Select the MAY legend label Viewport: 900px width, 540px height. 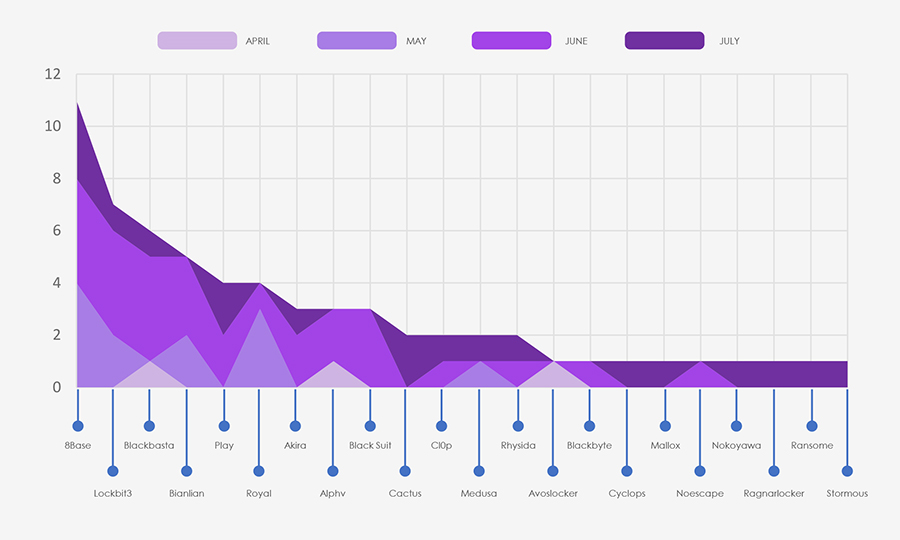[x=416, y=41]
